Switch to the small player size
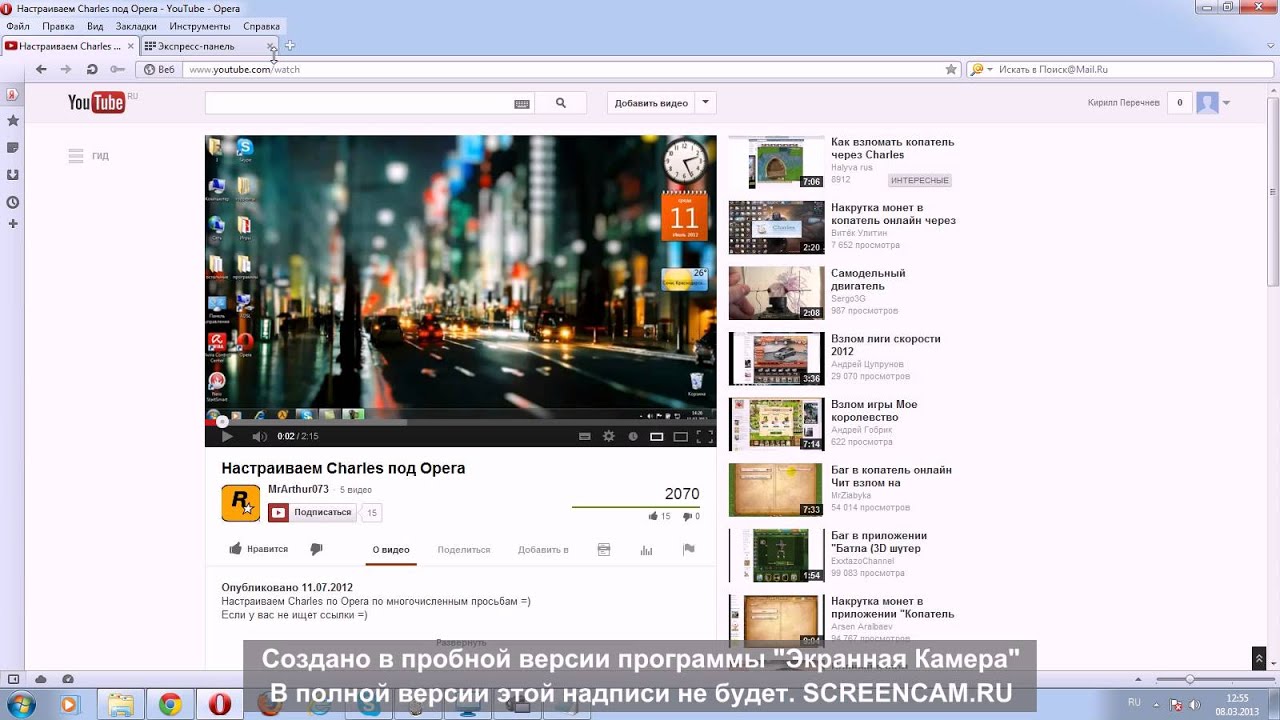The image size is (1280, 720). pos(657,436)
